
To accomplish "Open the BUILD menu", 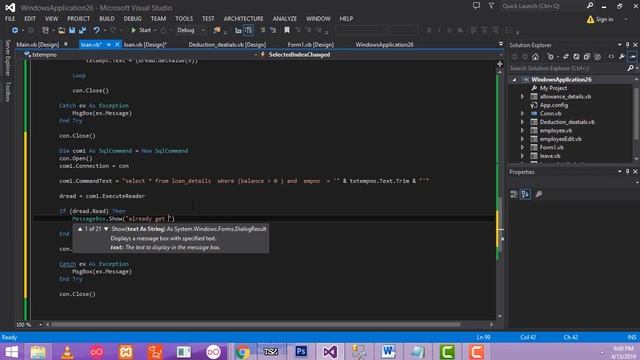I will [x=107, y=19].
